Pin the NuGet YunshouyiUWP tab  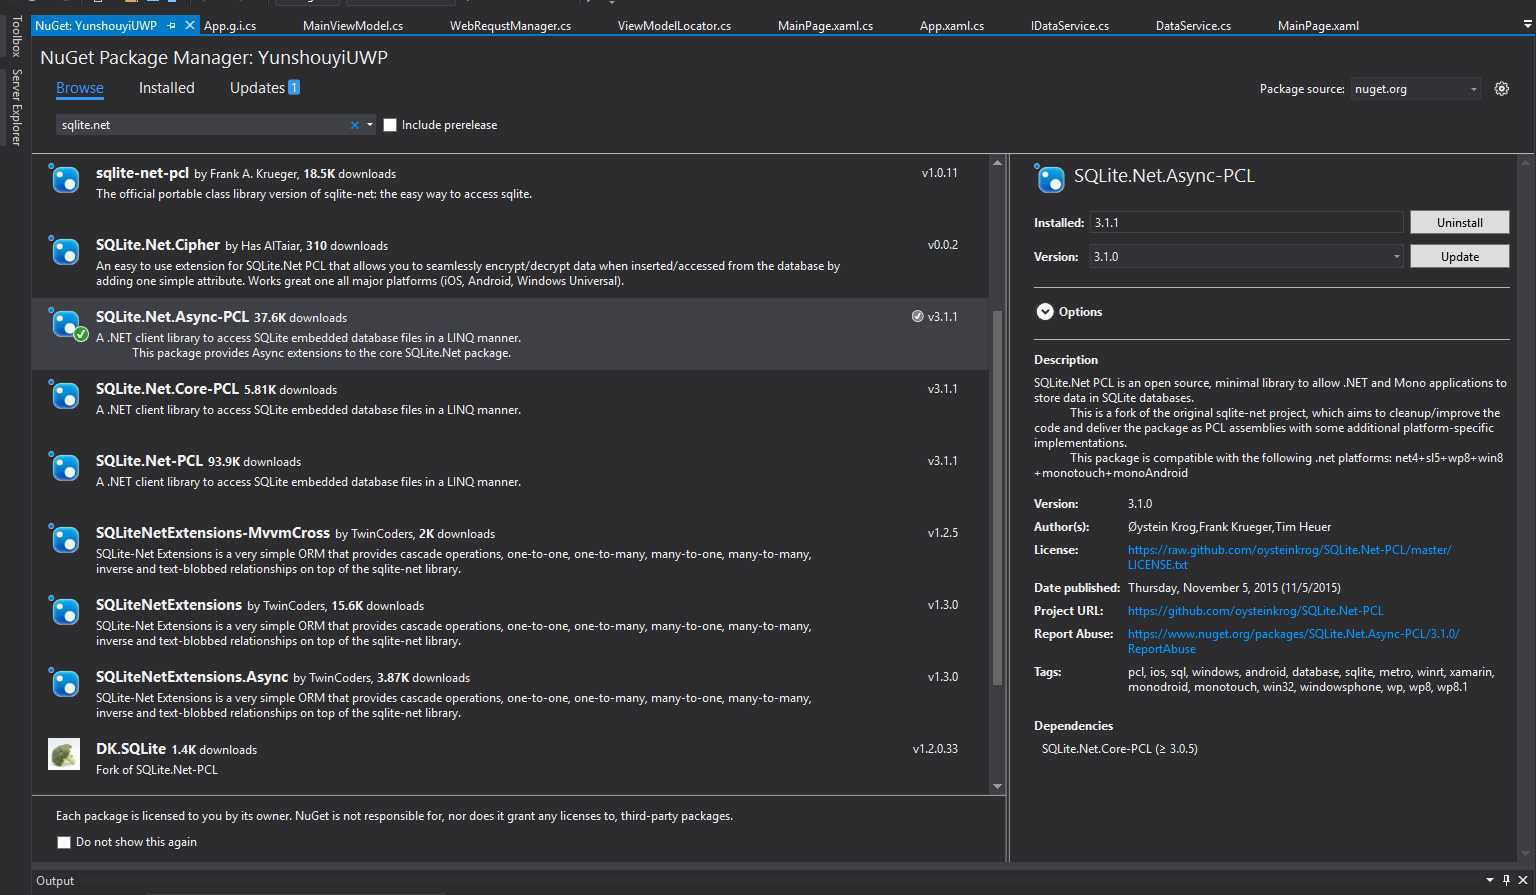[x=171, y=25]
